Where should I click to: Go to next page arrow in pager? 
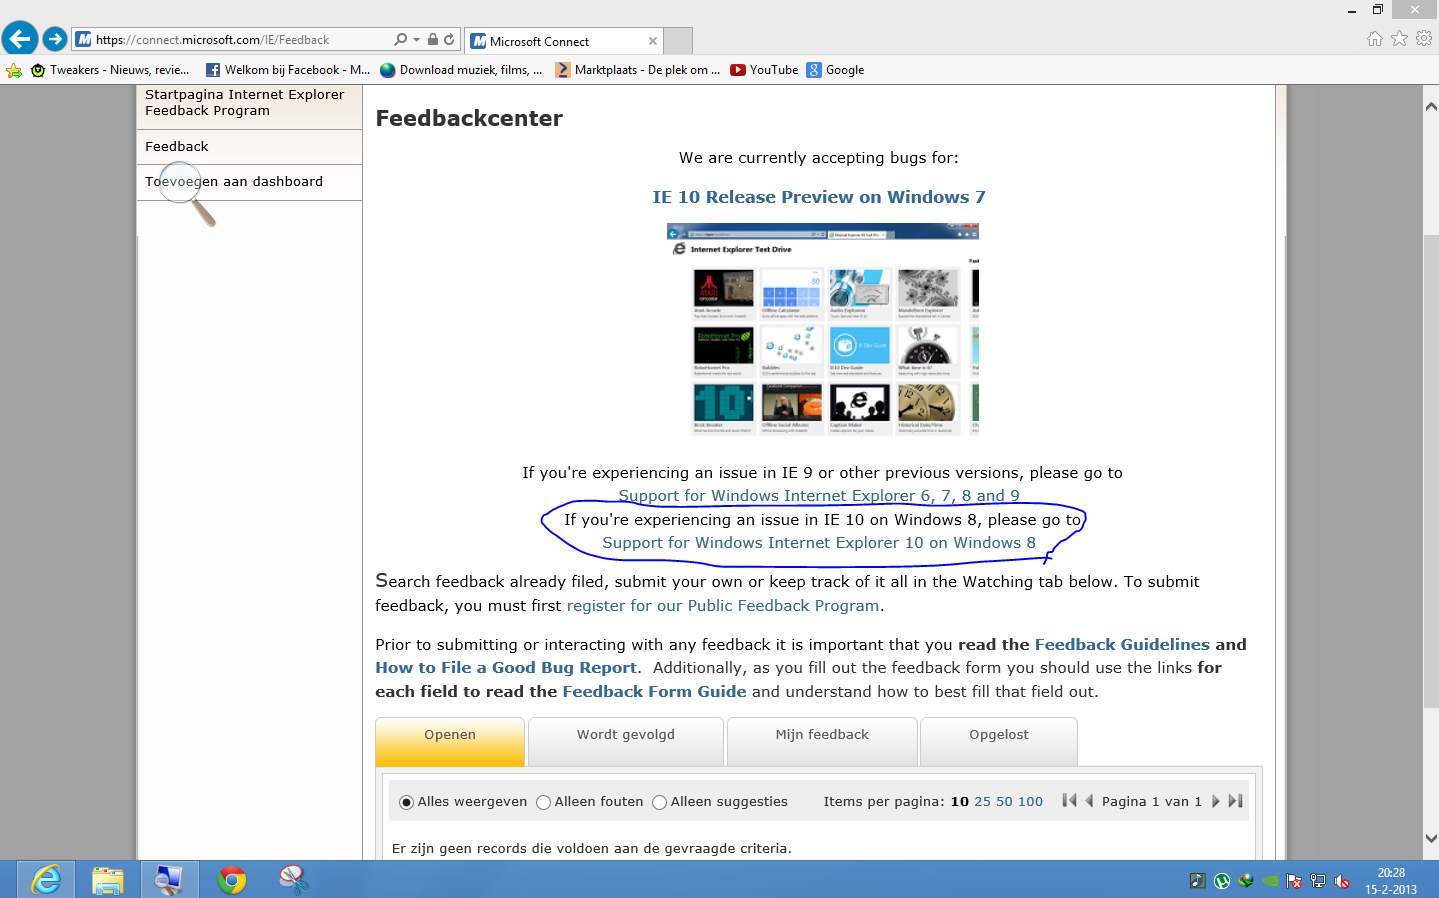coord(1216,801)
